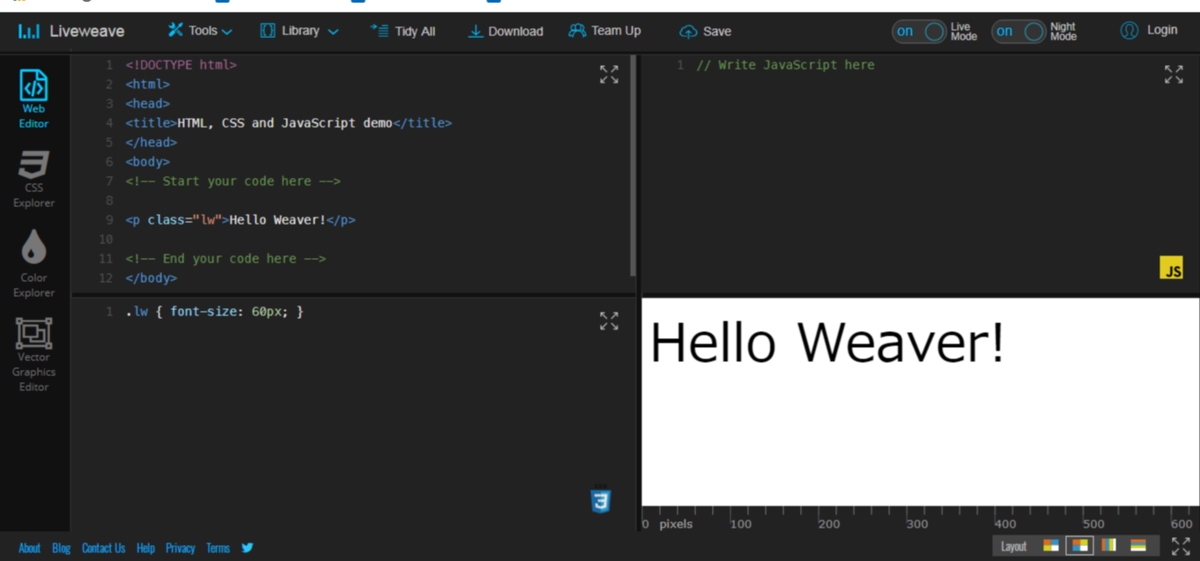
Task: Toggle Night Mode switch
Action: [1018, 31]
